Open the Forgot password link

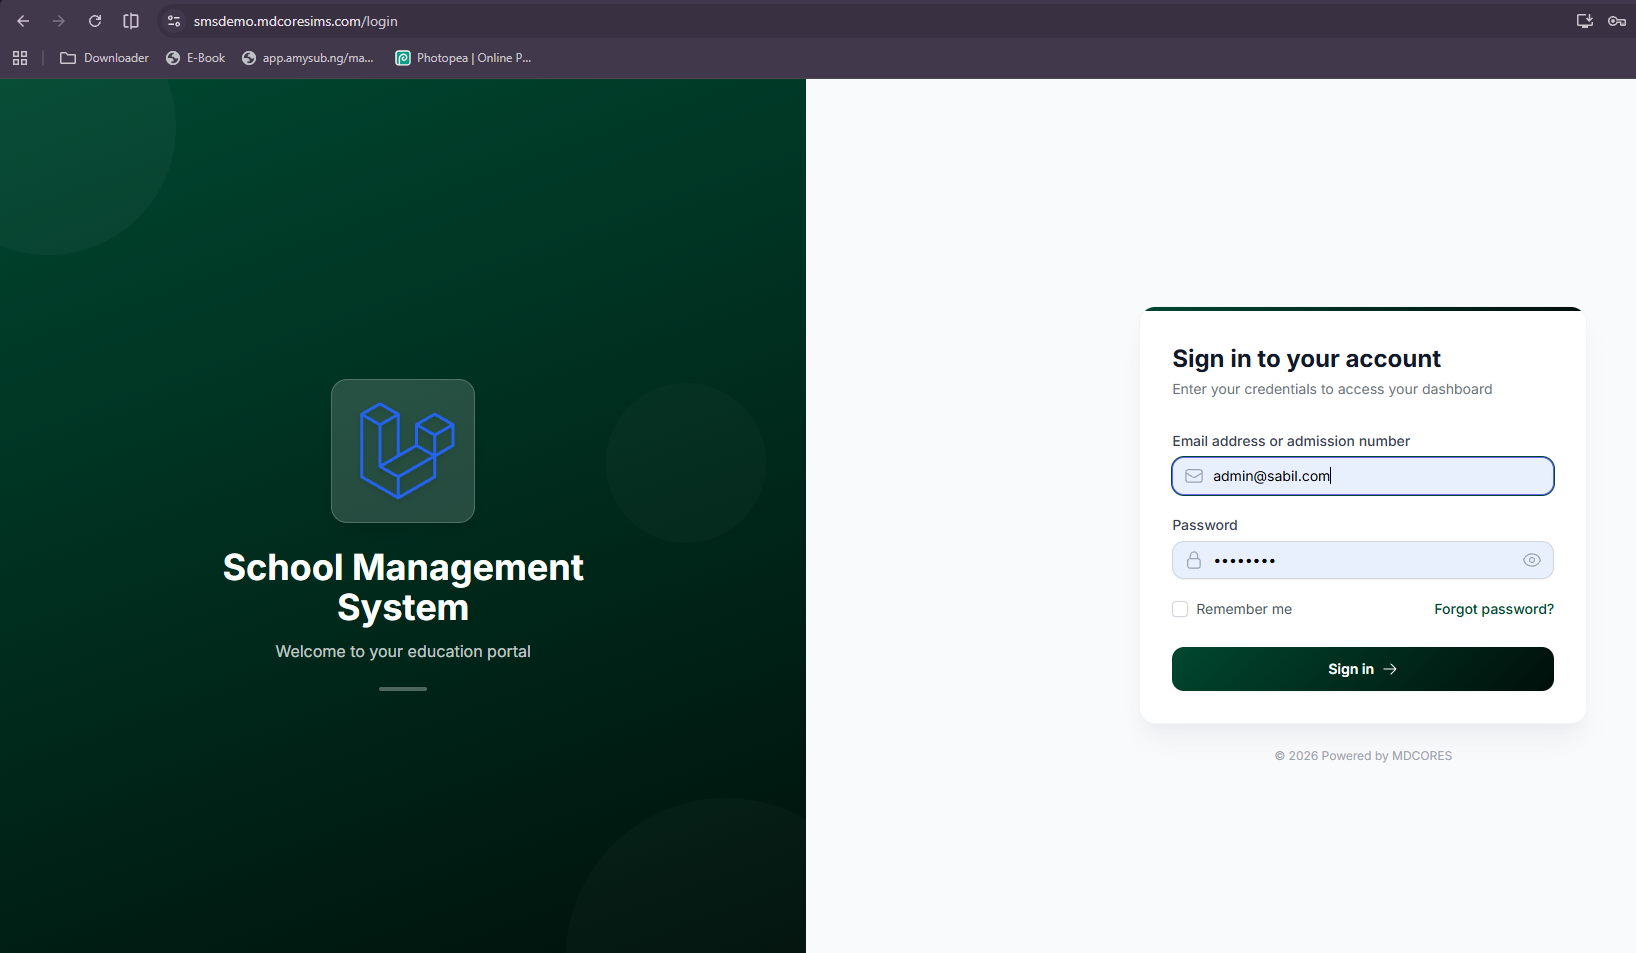coord(1494,609)
